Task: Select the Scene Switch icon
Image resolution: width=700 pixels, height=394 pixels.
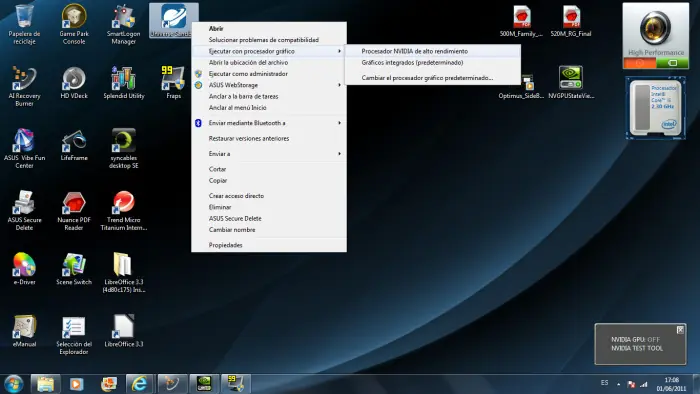Action: tap(74, 269)
